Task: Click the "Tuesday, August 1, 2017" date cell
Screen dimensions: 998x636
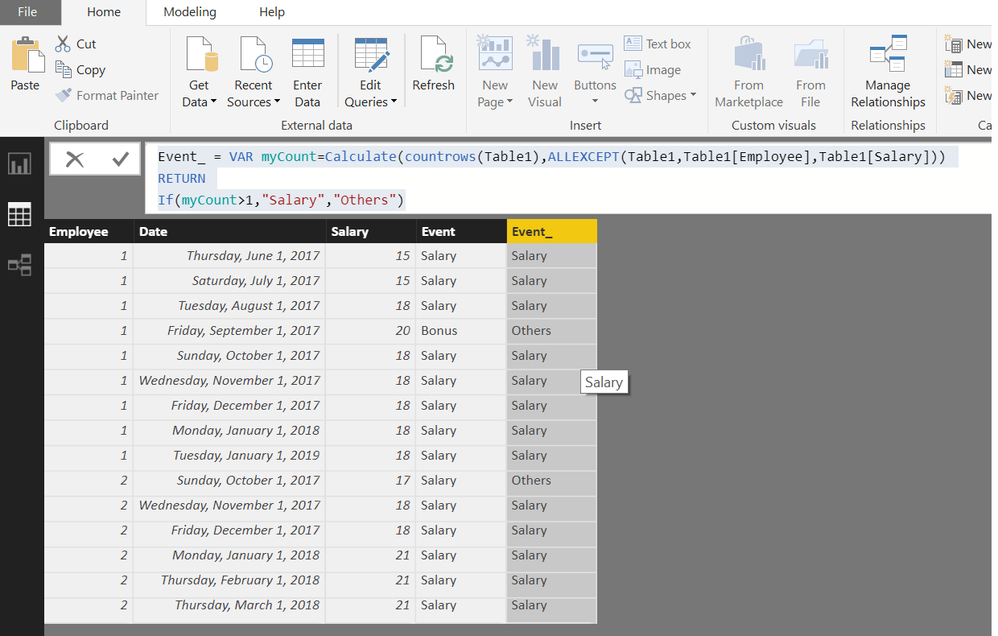Action: [x=230, y=306]
